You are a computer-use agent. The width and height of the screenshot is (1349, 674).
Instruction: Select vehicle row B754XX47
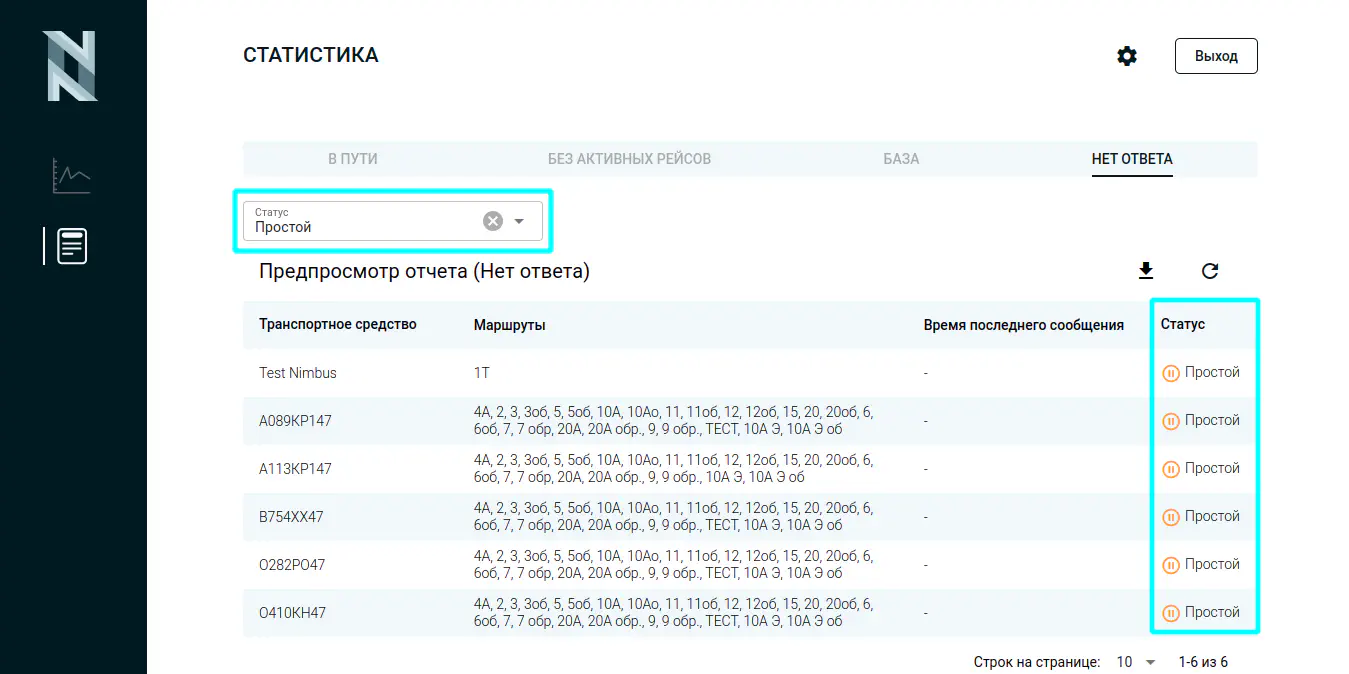(291, 517)
